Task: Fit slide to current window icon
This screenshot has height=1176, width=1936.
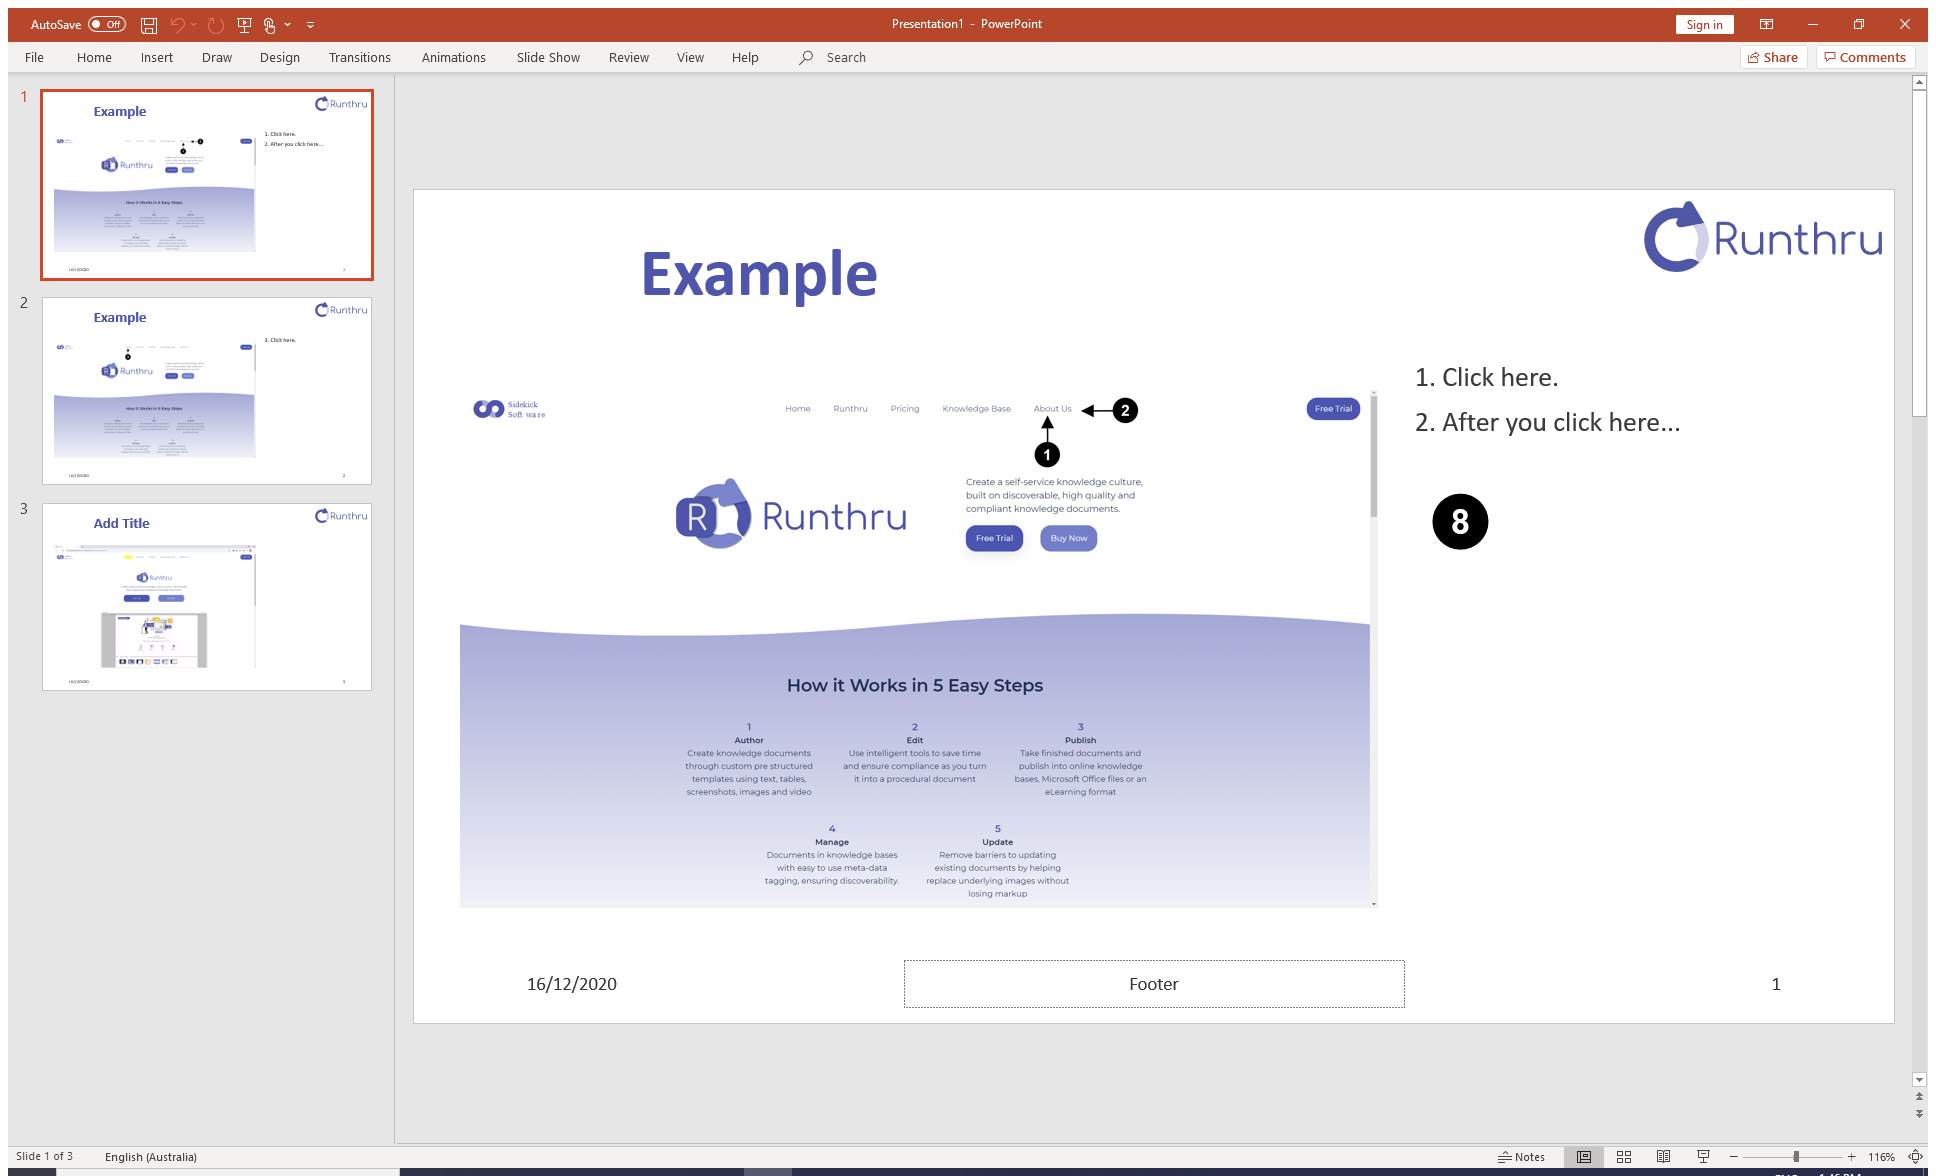Action: (x=1915, y=1157)
